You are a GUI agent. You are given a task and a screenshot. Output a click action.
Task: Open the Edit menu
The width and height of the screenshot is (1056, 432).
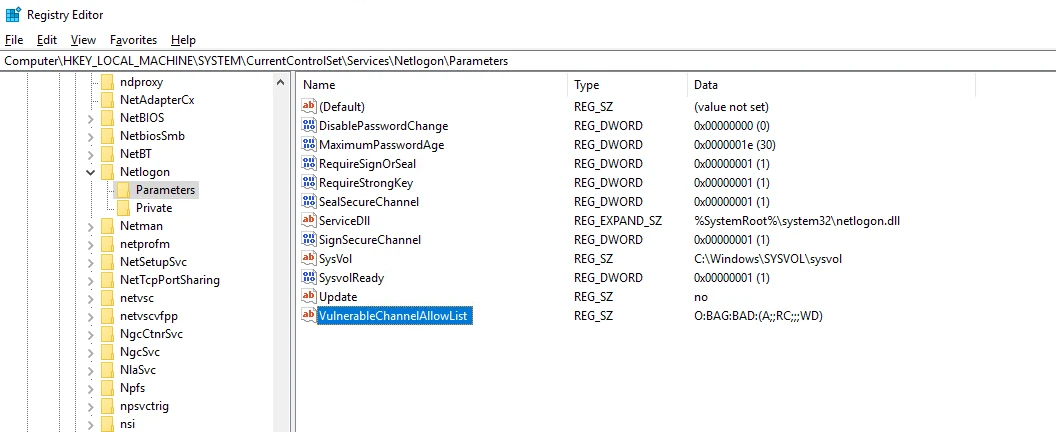pos(47,40)
